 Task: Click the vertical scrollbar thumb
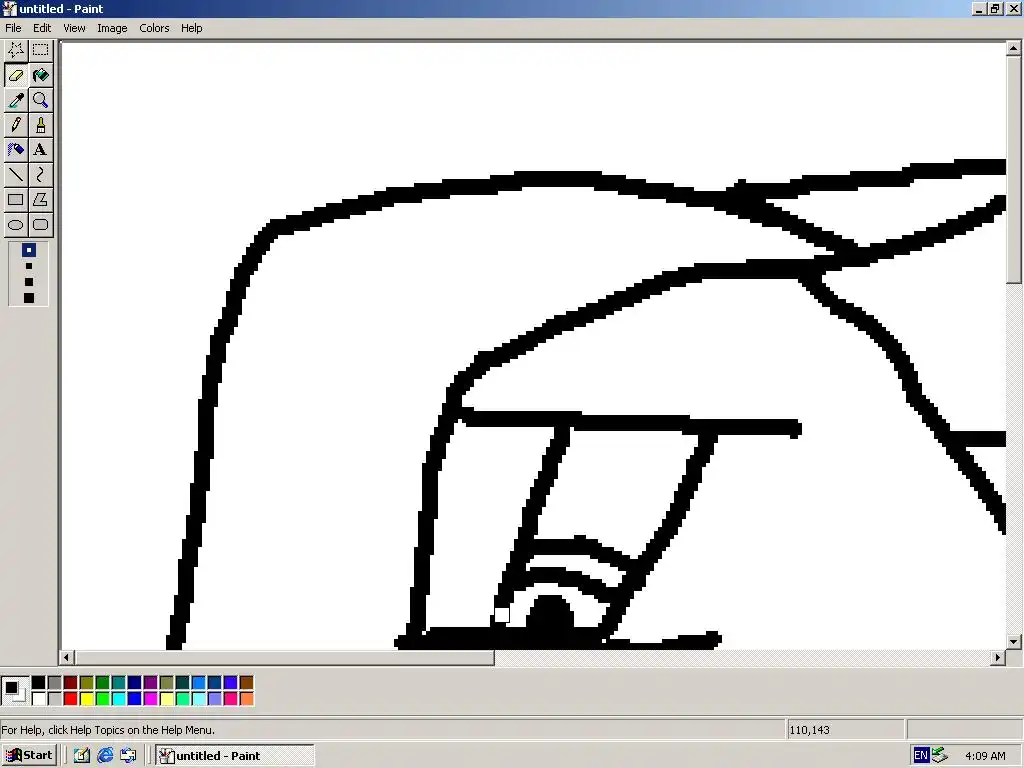coord(1013,170)
